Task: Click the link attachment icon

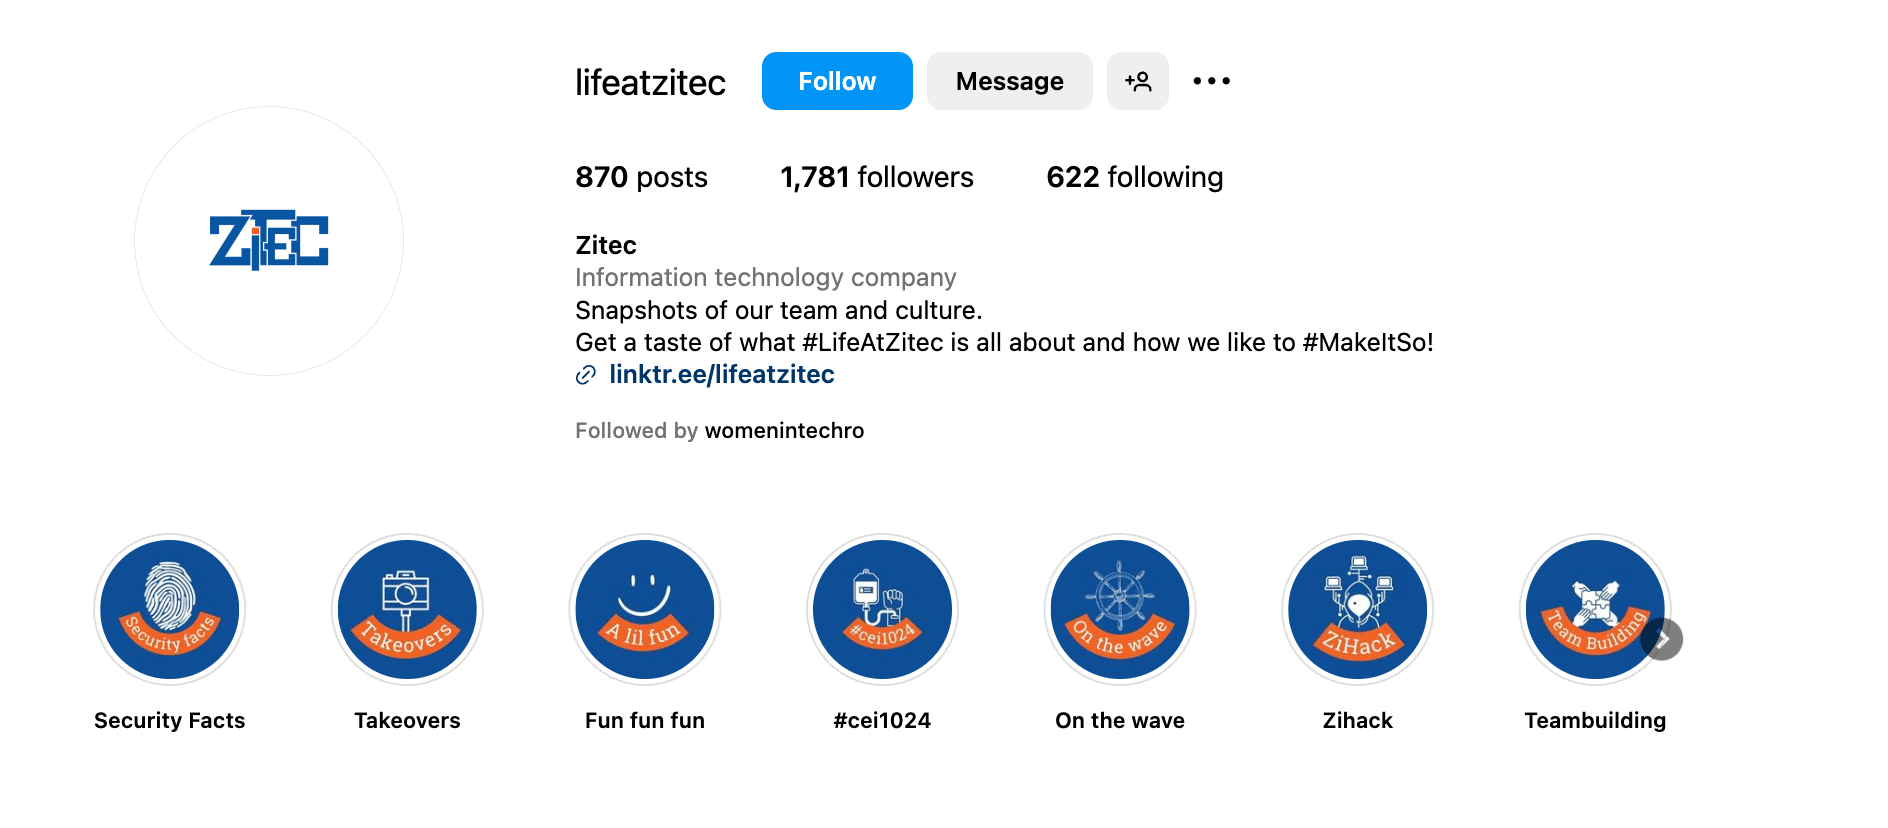Action: [x=585, y=375]
